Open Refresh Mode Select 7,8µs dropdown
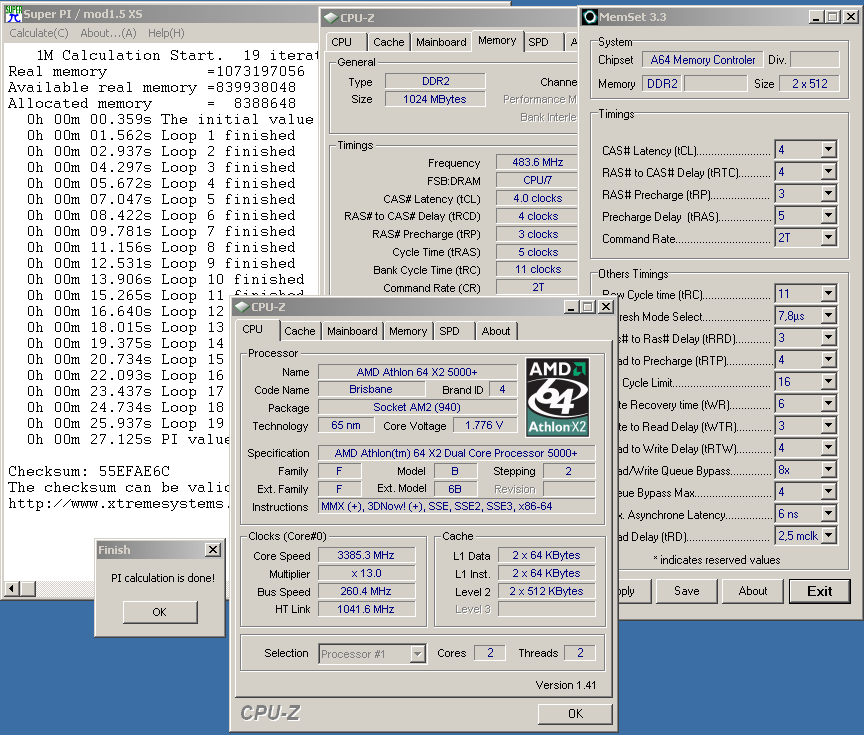This screenshot has width=864, height=735. point(828,316)
